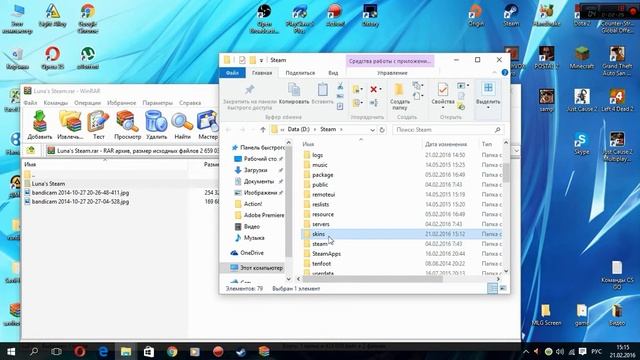Open WinRAR Операции menu

87,103
